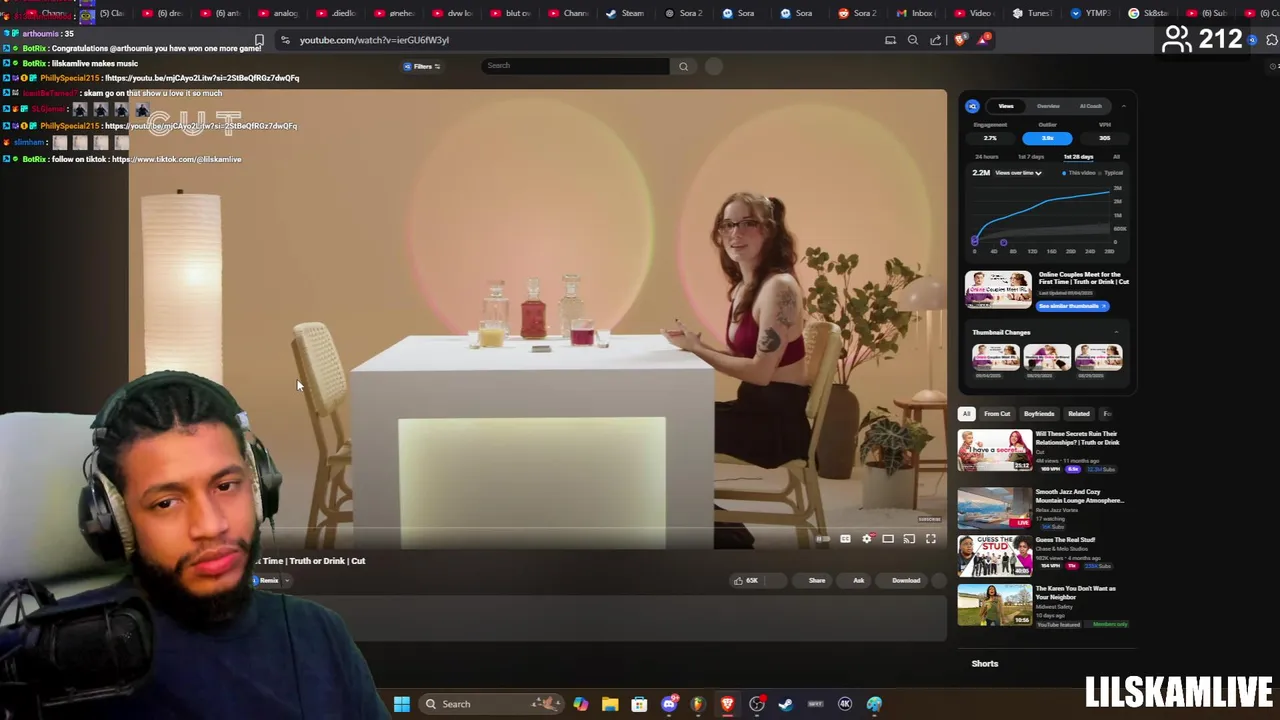Switch to the Video browser tab
This screenshot has width=1280, height=720.
[972, 13]
